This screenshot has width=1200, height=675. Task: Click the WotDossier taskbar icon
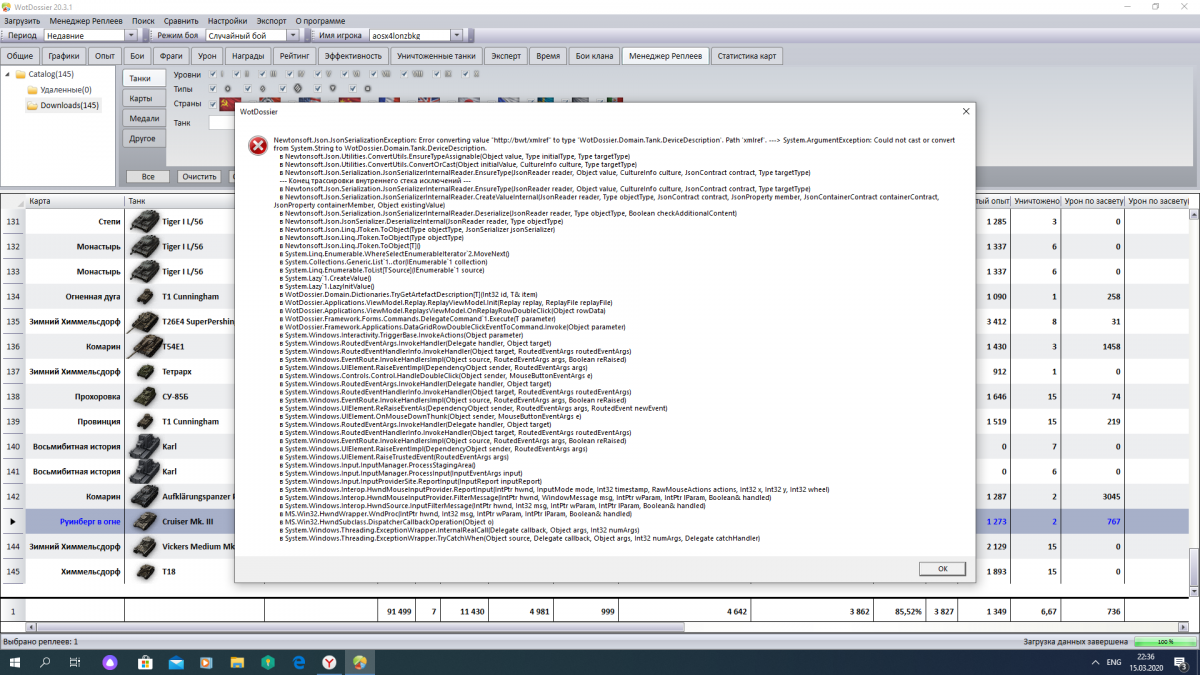click(x=360, y=662)
